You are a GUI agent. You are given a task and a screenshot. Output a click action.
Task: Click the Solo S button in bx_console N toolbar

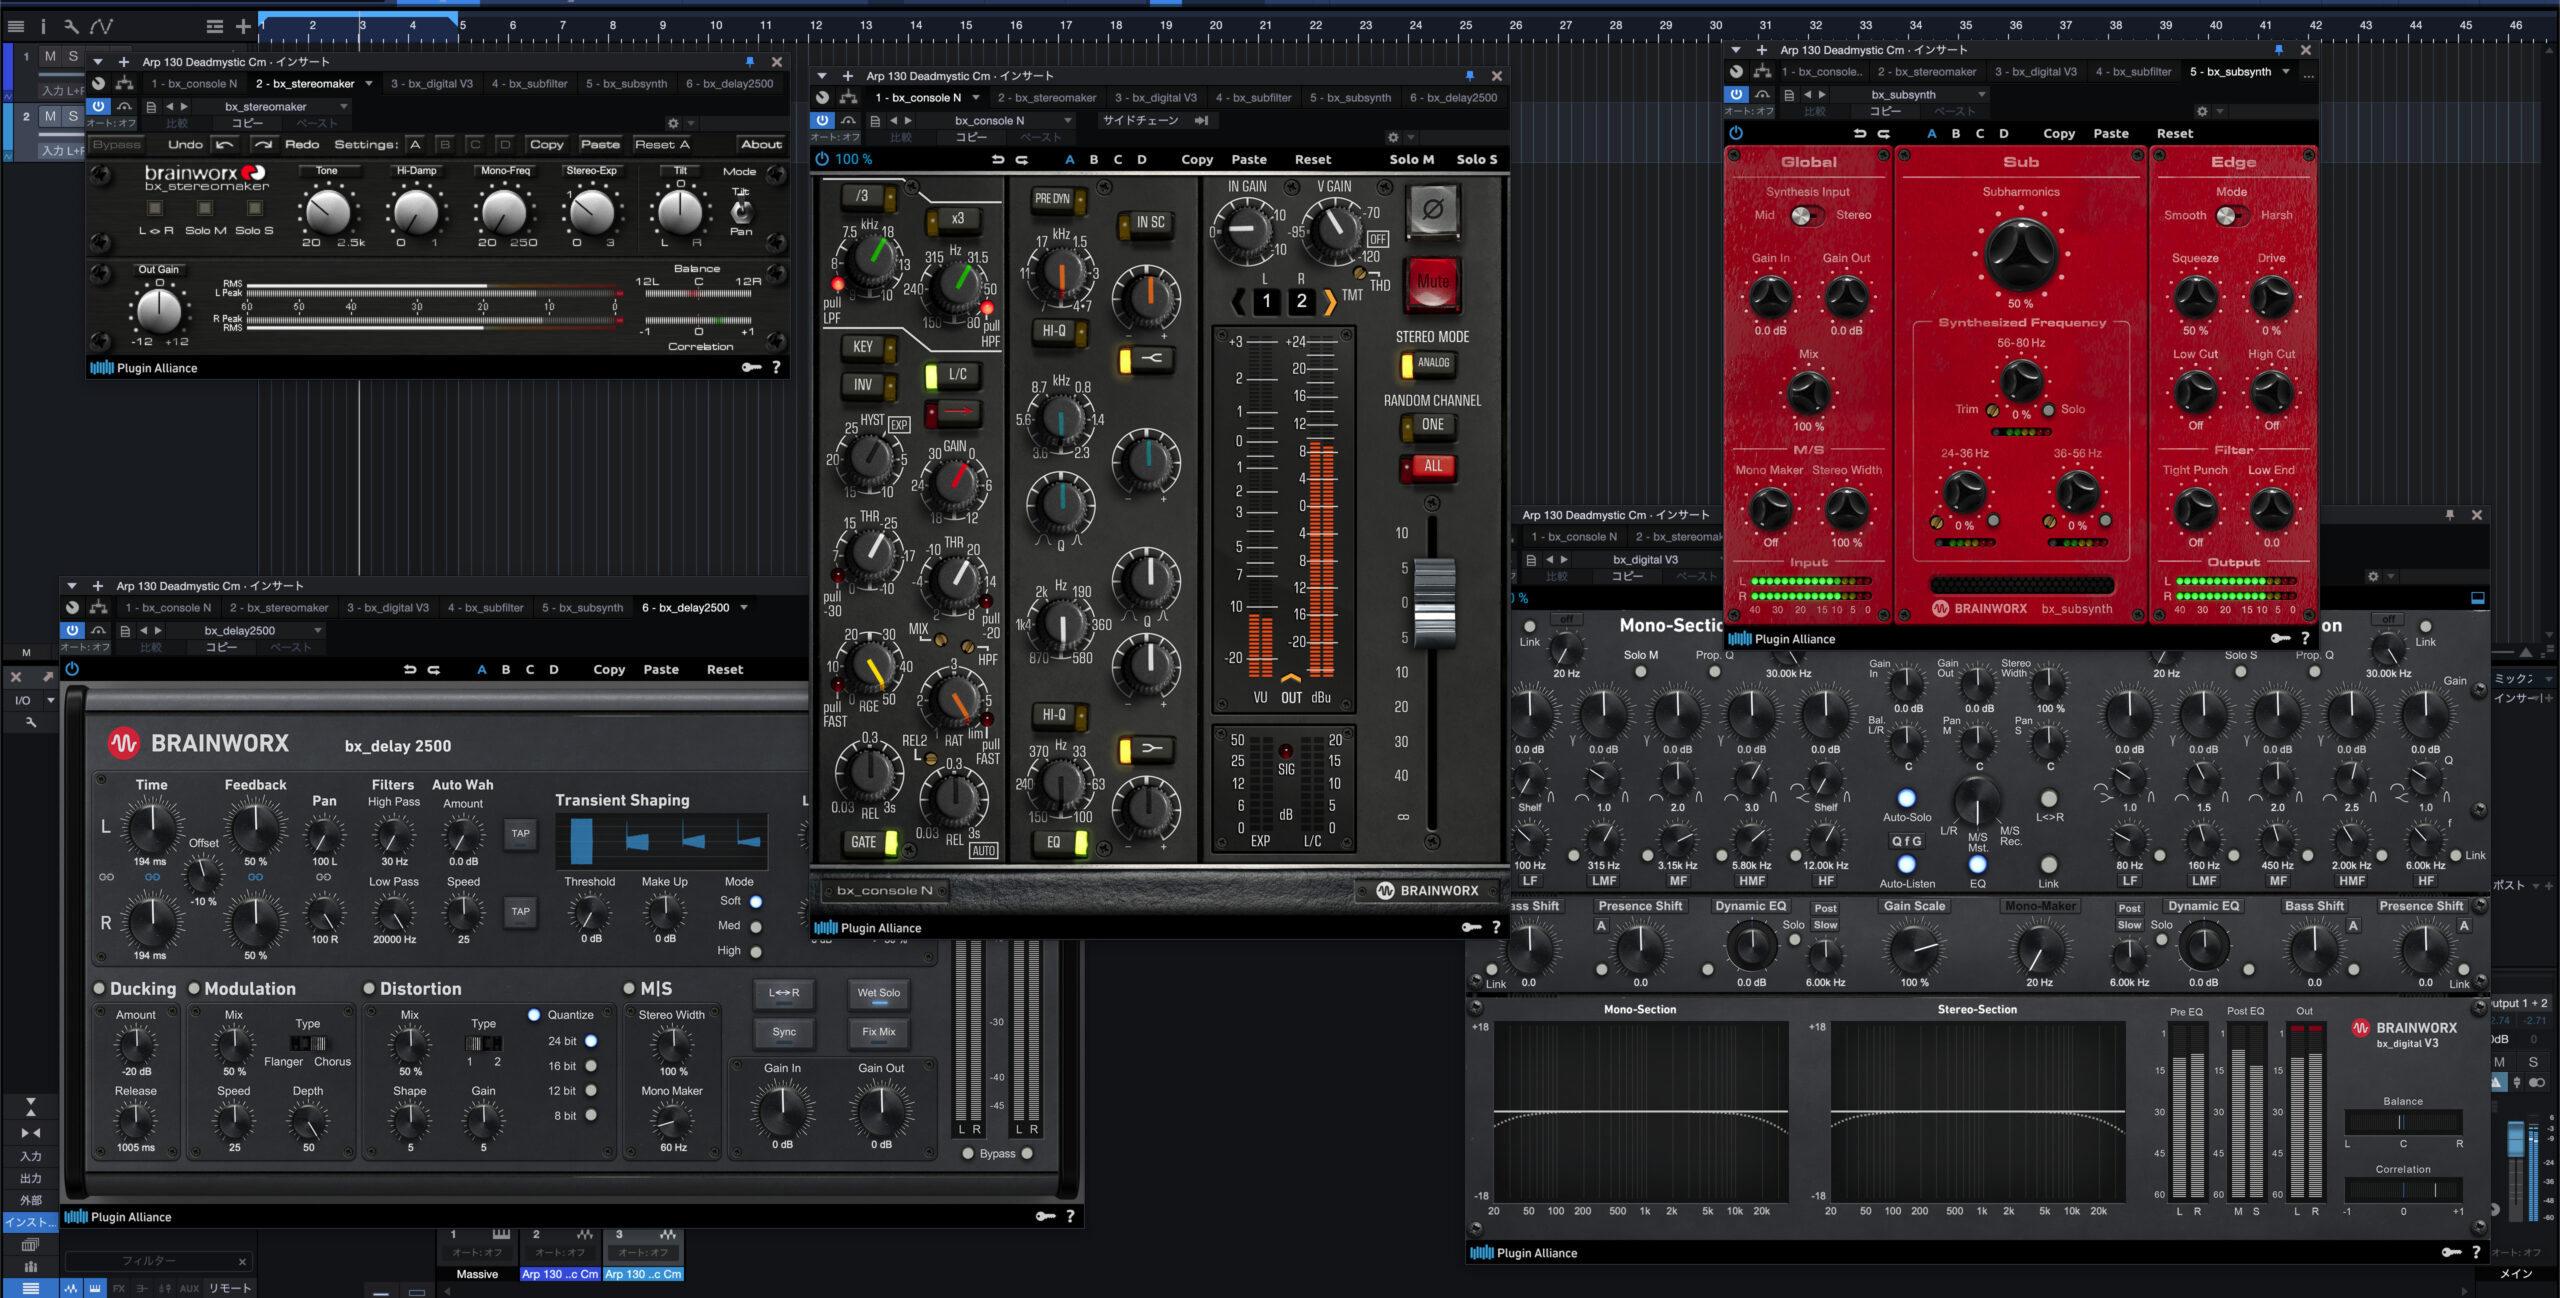coord(1476,159)
